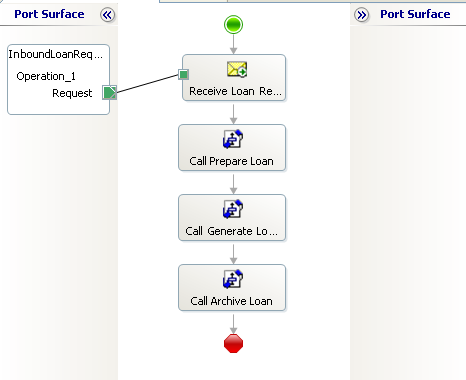The width and height of the screenshot is (466, 380).
Task: Click the Receive Loan Re... label
Action: [235, 91]
